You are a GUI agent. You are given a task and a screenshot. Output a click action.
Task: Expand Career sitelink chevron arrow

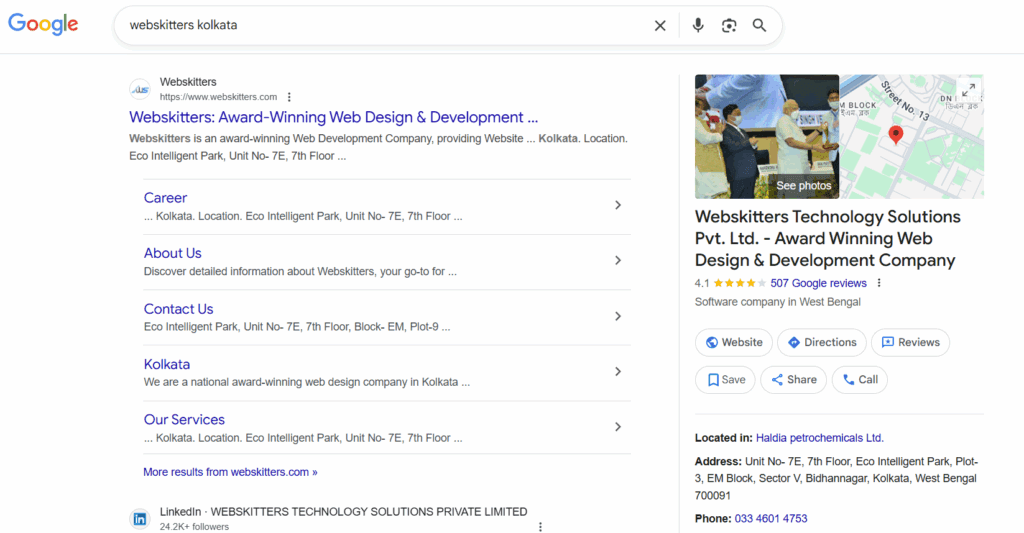(618, 205)
